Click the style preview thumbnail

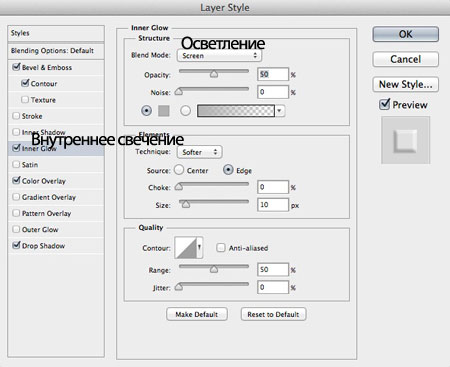tap(405, 140)
